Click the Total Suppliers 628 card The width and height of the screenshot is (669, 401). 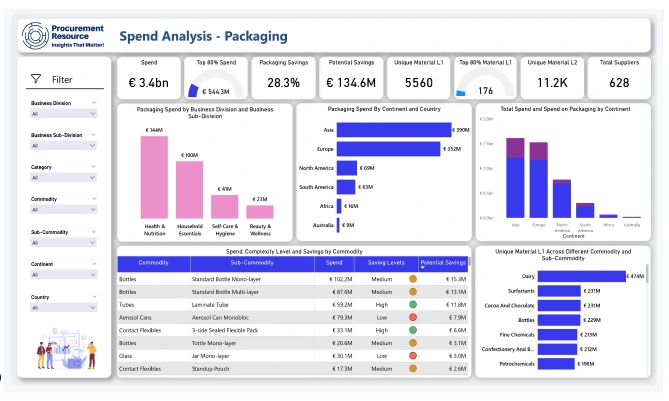click(619, 75)
